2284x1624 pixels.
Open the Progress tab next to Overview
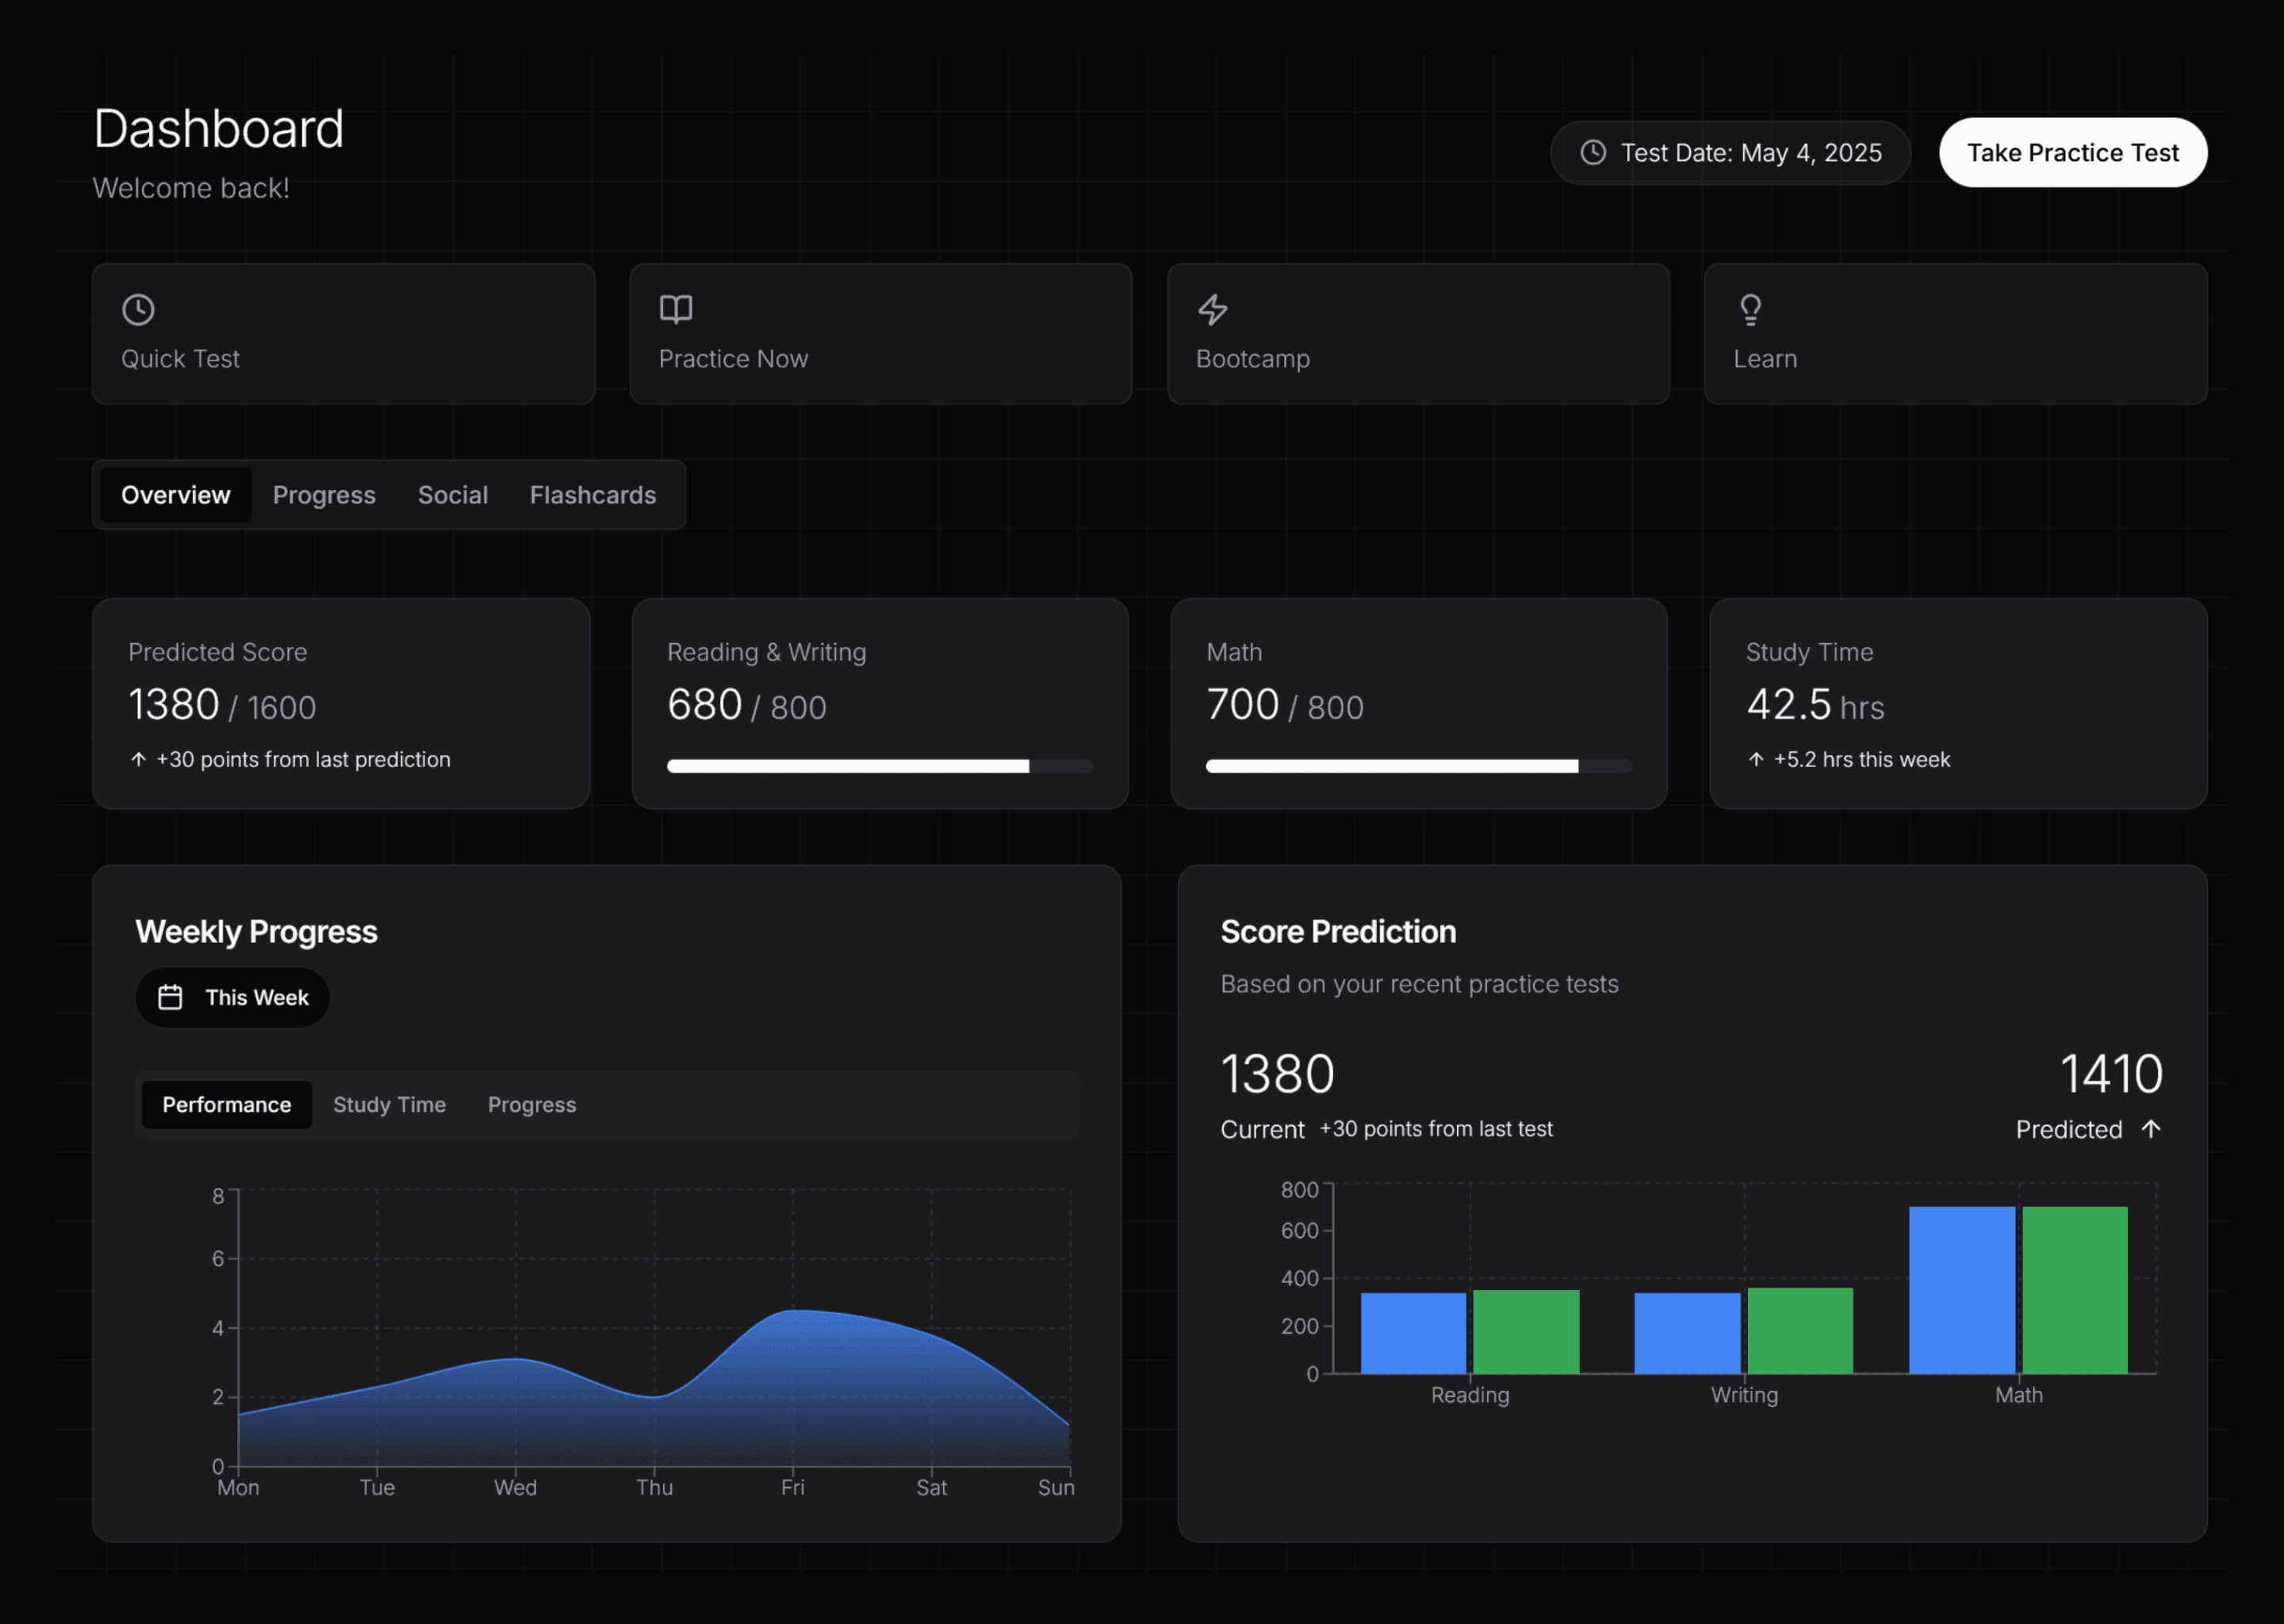324,495
